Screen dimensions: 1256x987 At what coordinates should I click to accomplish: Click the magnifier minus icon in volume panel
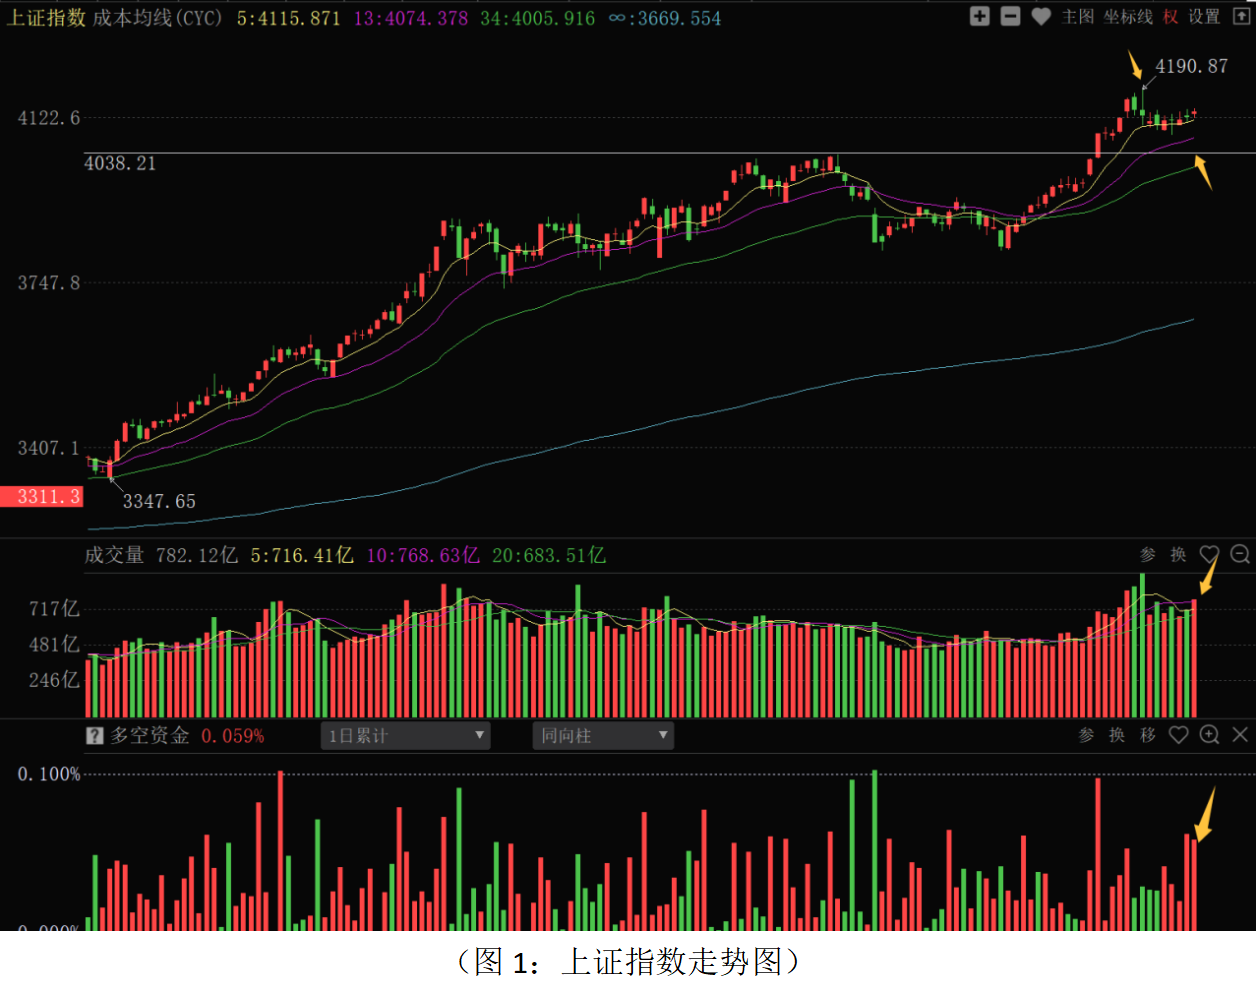[x=1240, y=554]
